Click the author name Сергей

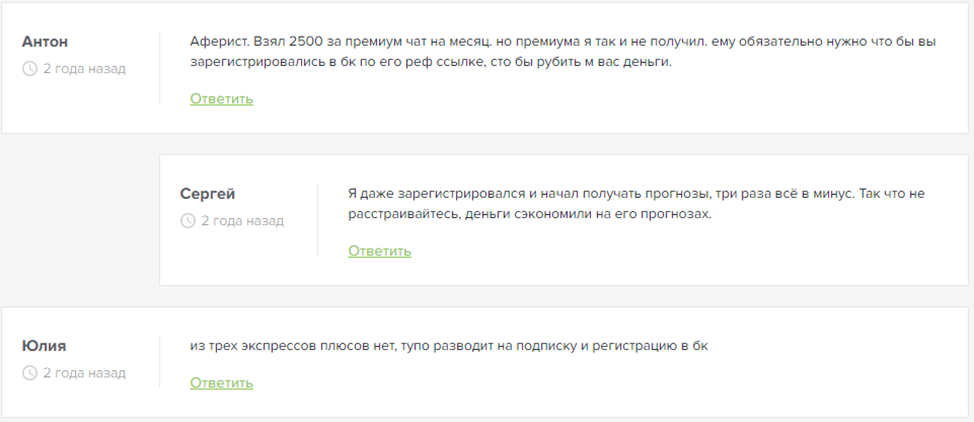click(x=208, y=194)
